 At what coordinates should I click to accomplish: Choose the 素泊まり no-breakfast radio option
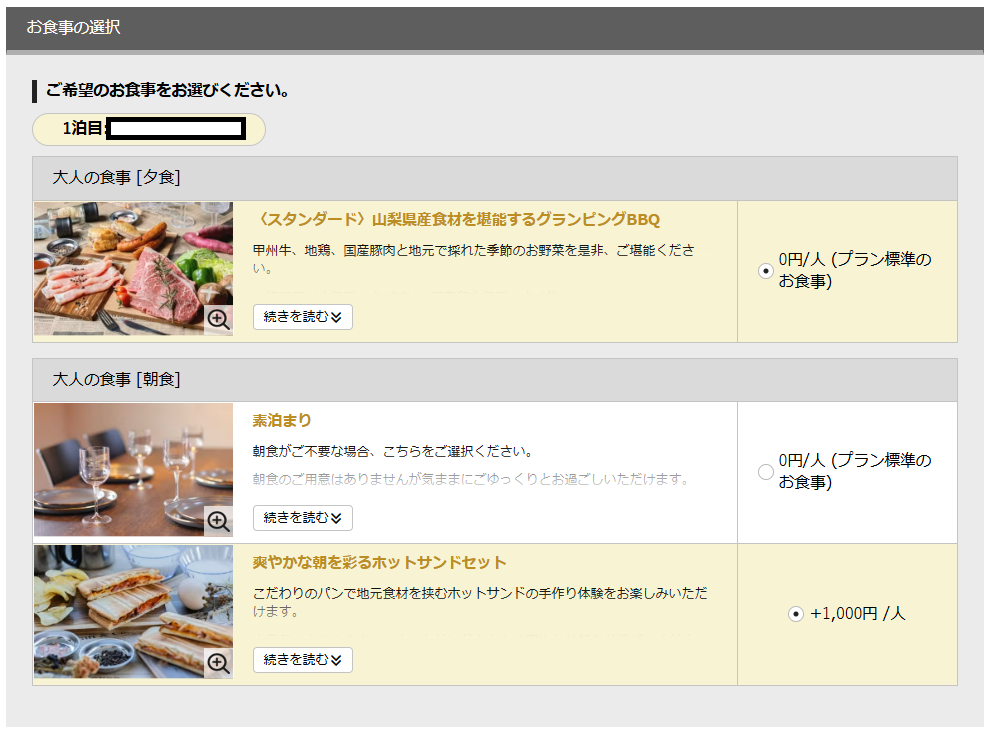766,472
